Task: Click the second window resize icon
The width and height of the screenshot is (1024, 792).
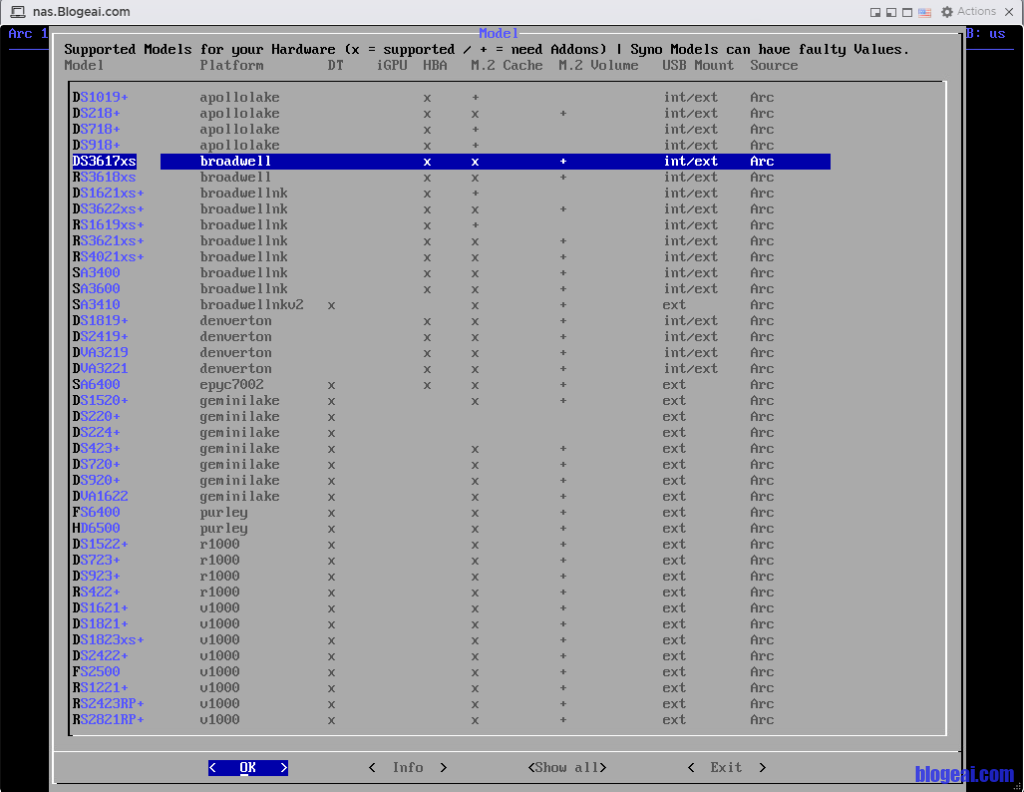Action: [891, 12]
